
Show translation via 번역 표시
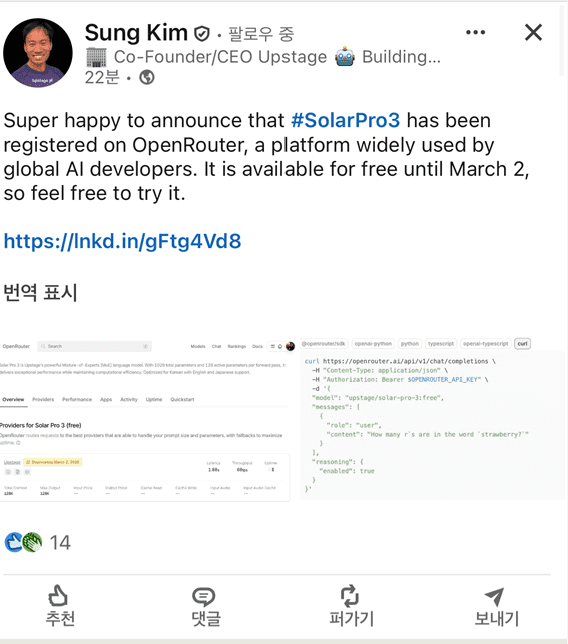[40, 292]
